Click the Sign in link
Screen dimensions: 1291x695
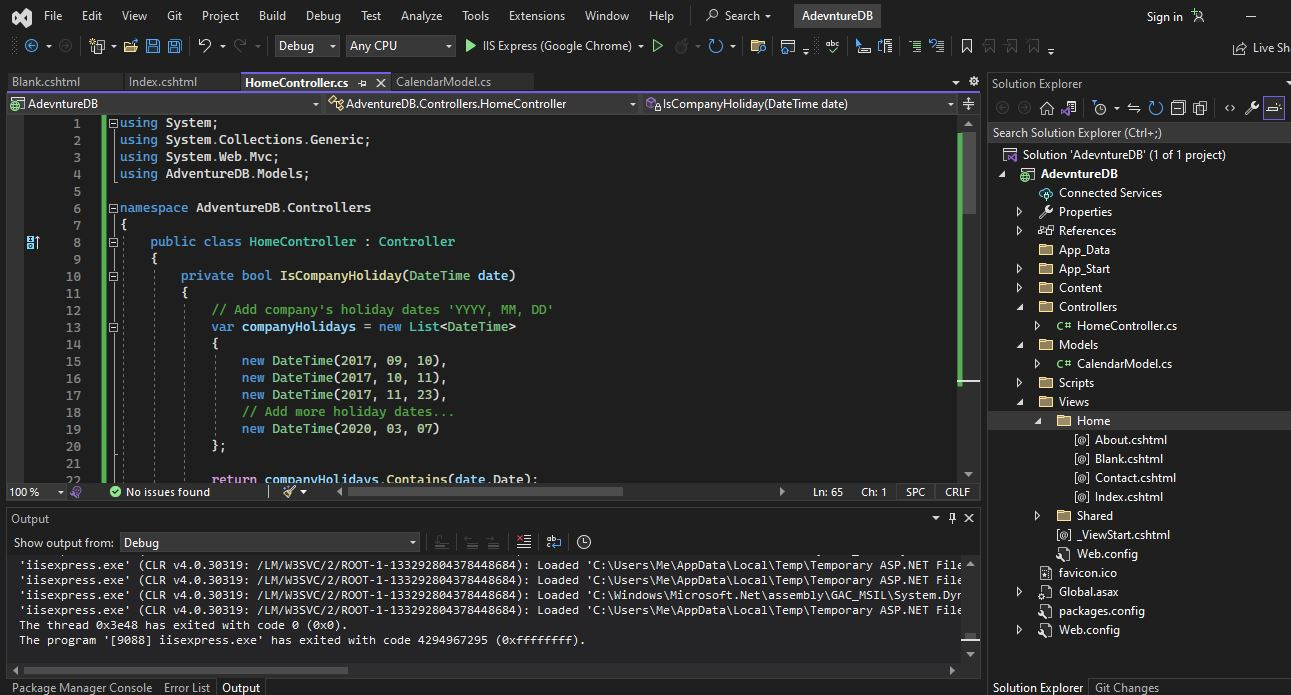pos(1164,16)
